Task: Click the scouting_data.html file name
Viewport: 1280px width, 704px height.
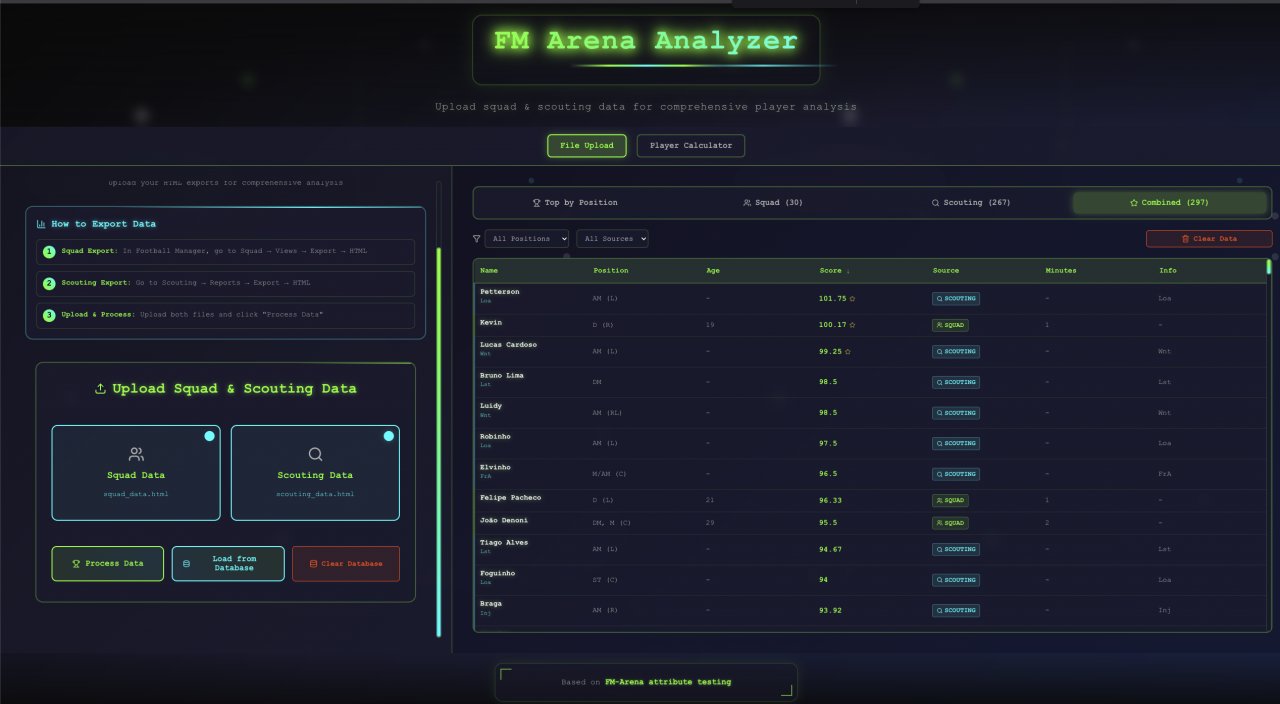Action: pos(315,494)
